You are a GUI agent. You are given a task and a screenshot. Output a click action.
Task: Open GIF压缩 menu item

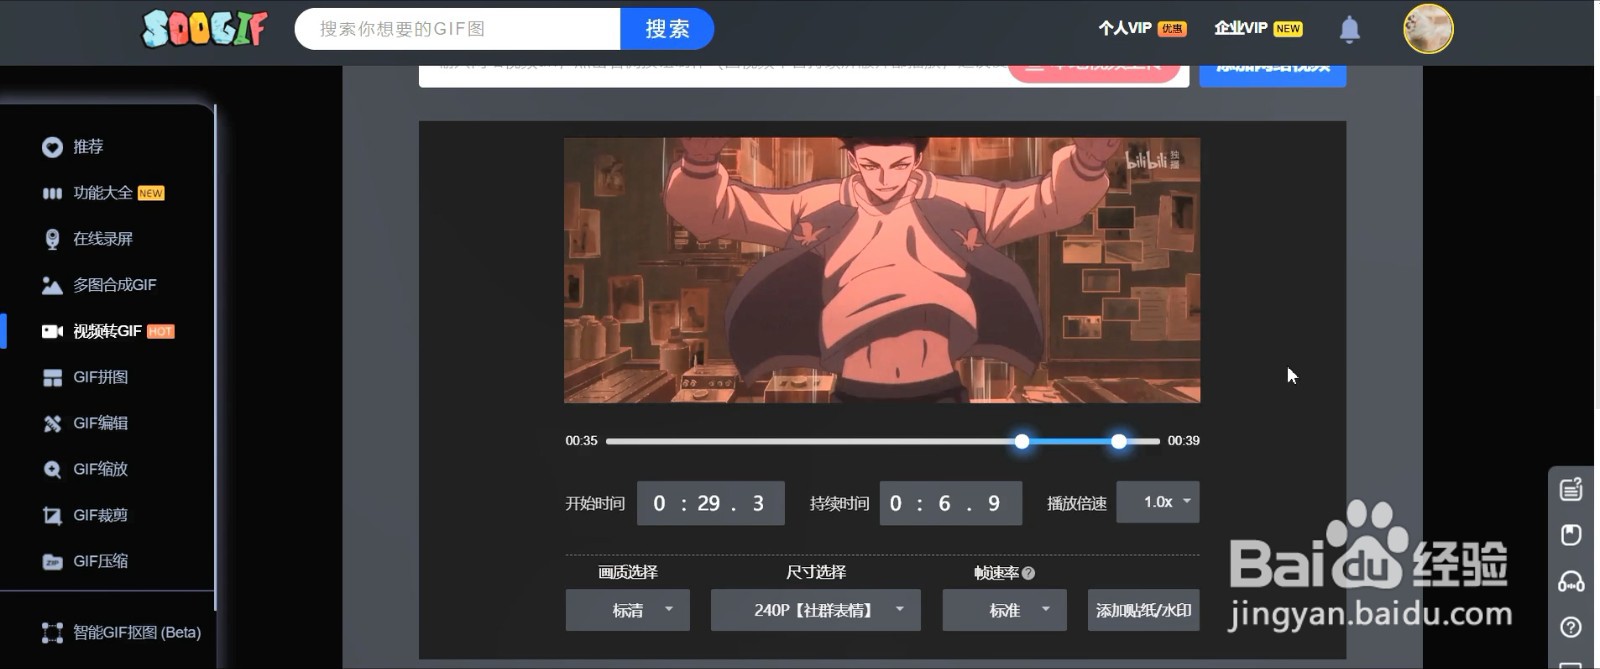pyautogui.click(x=101, y=561)
